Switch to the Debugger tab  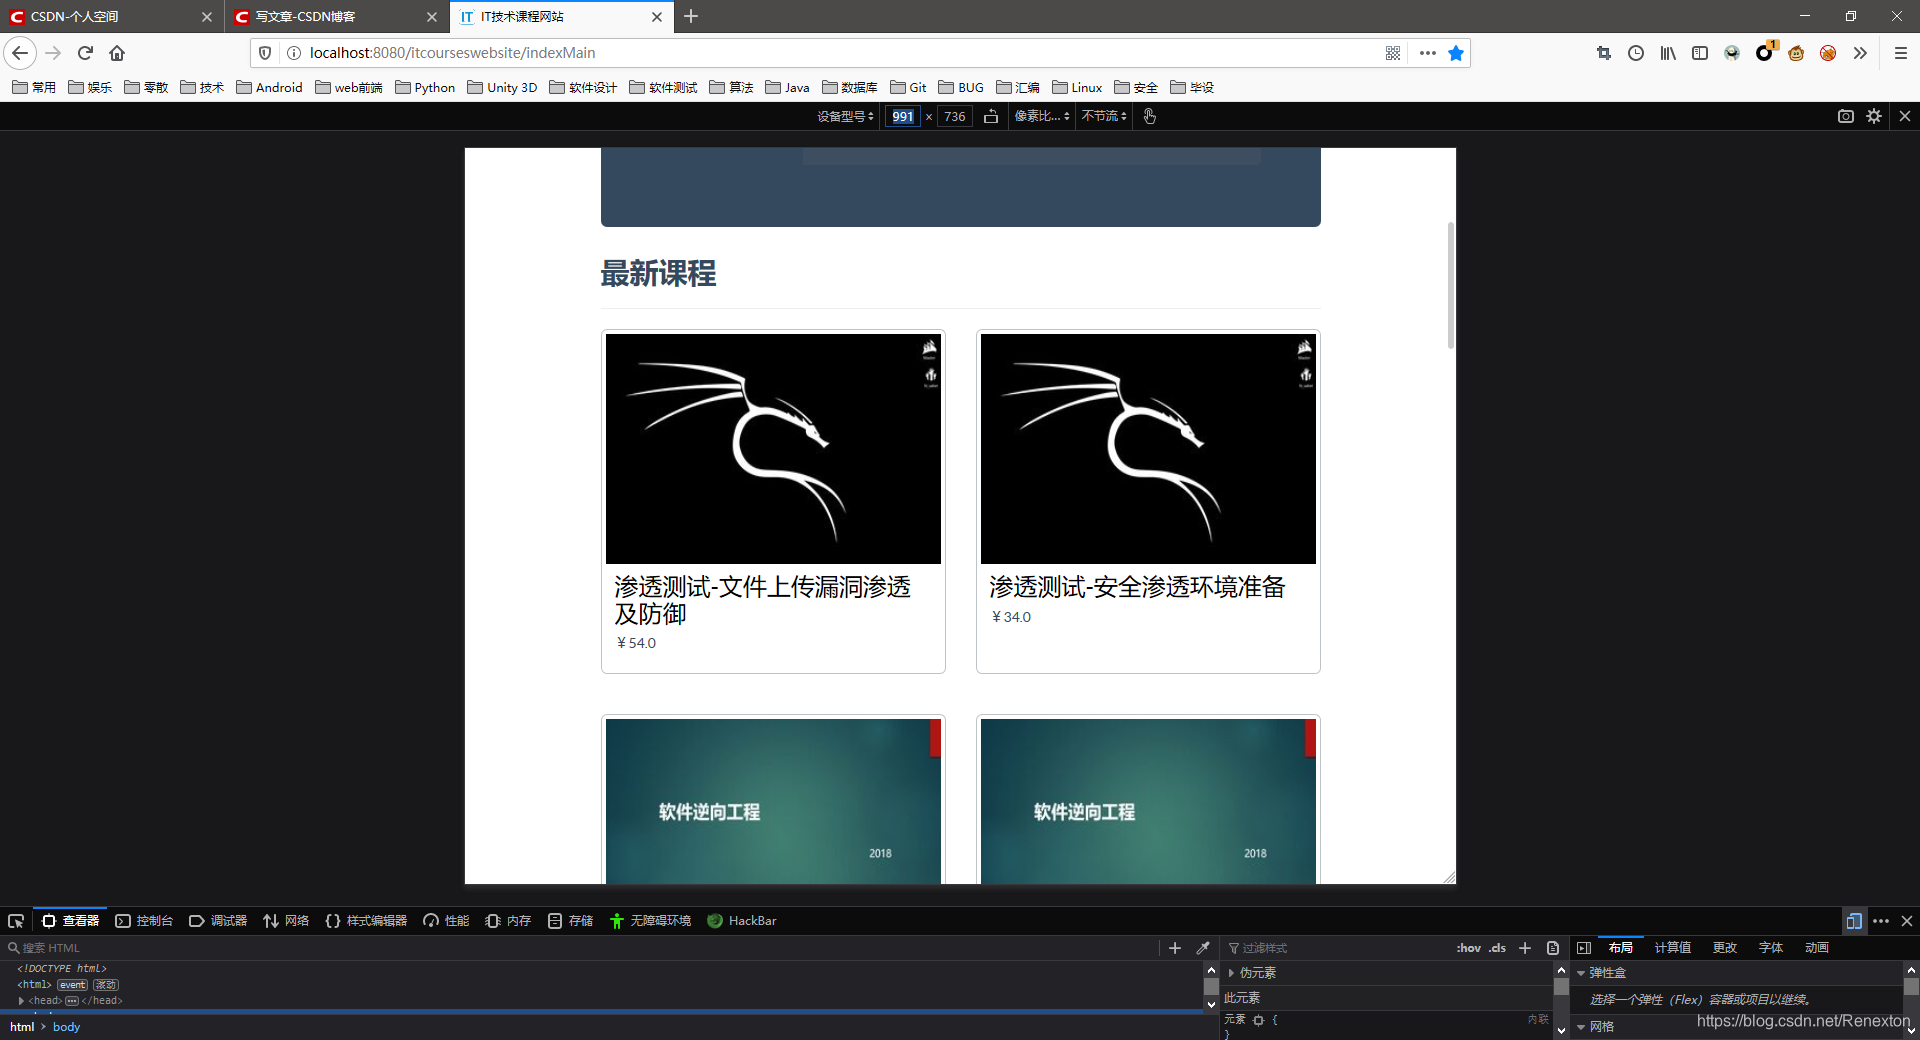point(218,921)
